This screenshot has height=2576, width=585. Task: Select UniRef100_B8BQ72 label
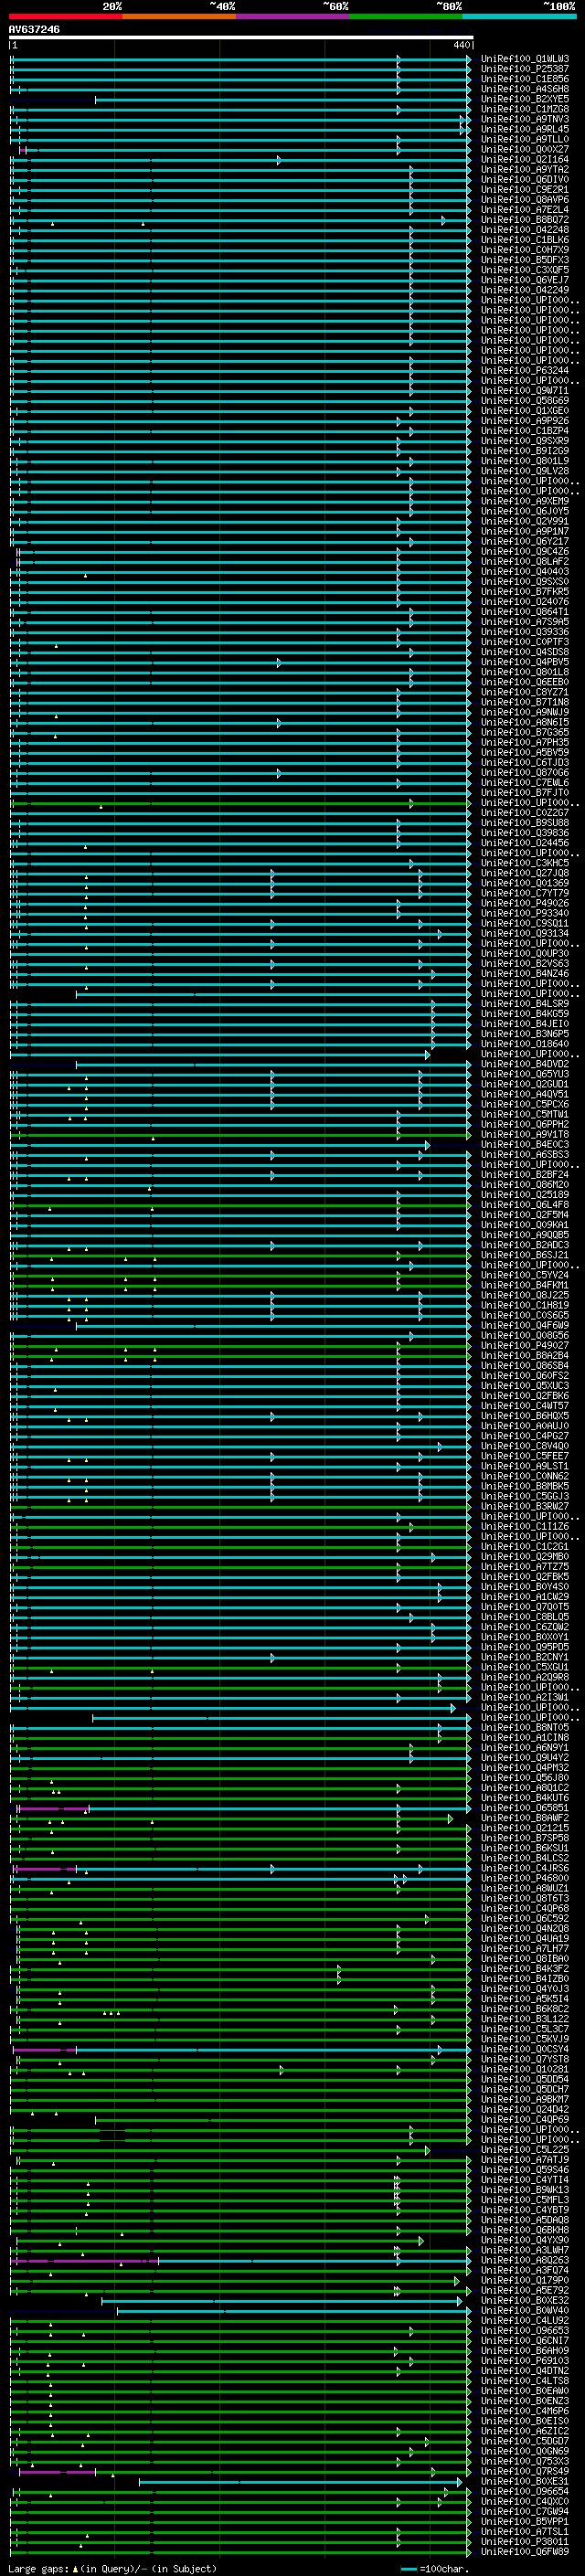tap(525, 220)
